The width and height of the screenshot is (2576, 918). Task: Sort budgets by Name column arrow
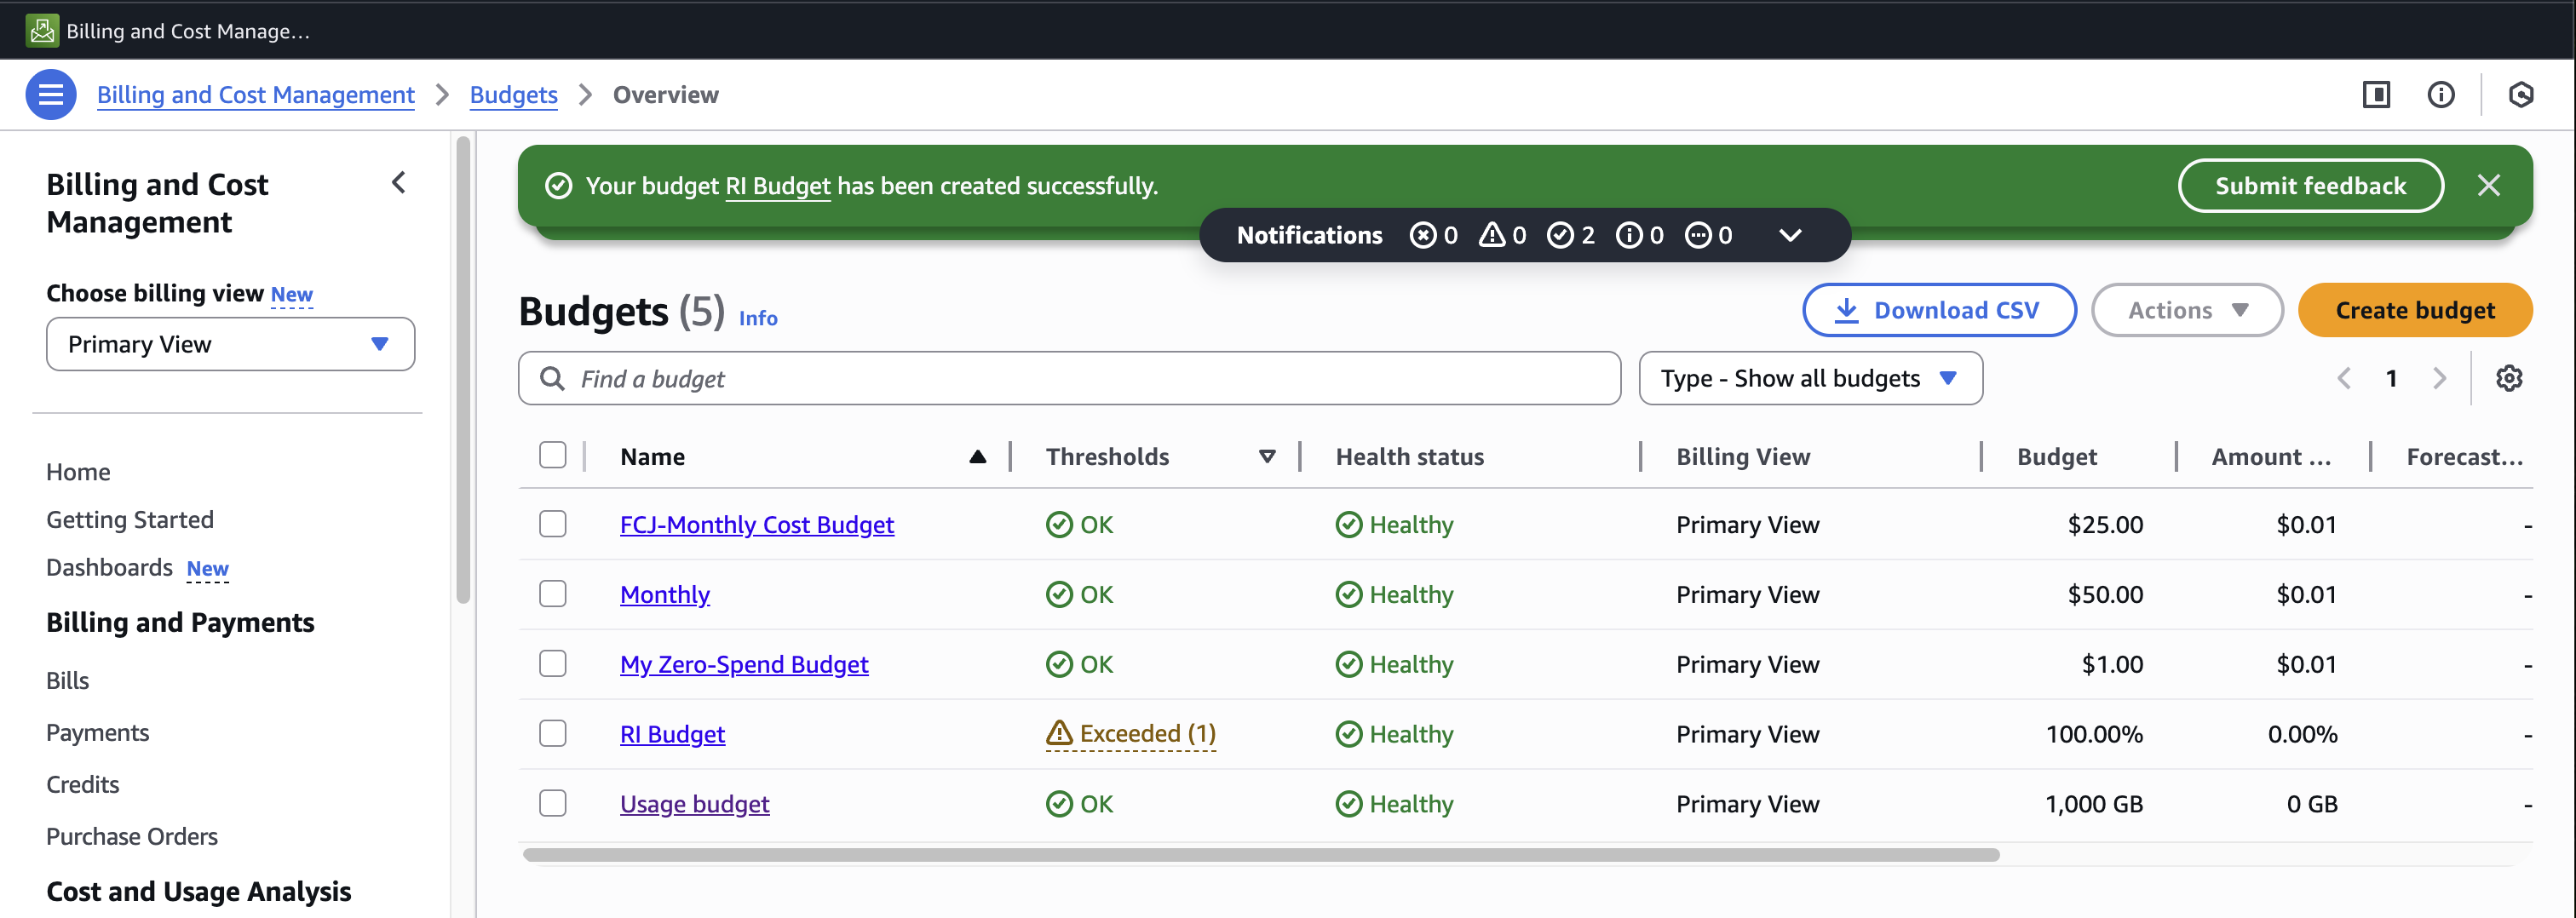pyautogui.click(x=977, y=457)
